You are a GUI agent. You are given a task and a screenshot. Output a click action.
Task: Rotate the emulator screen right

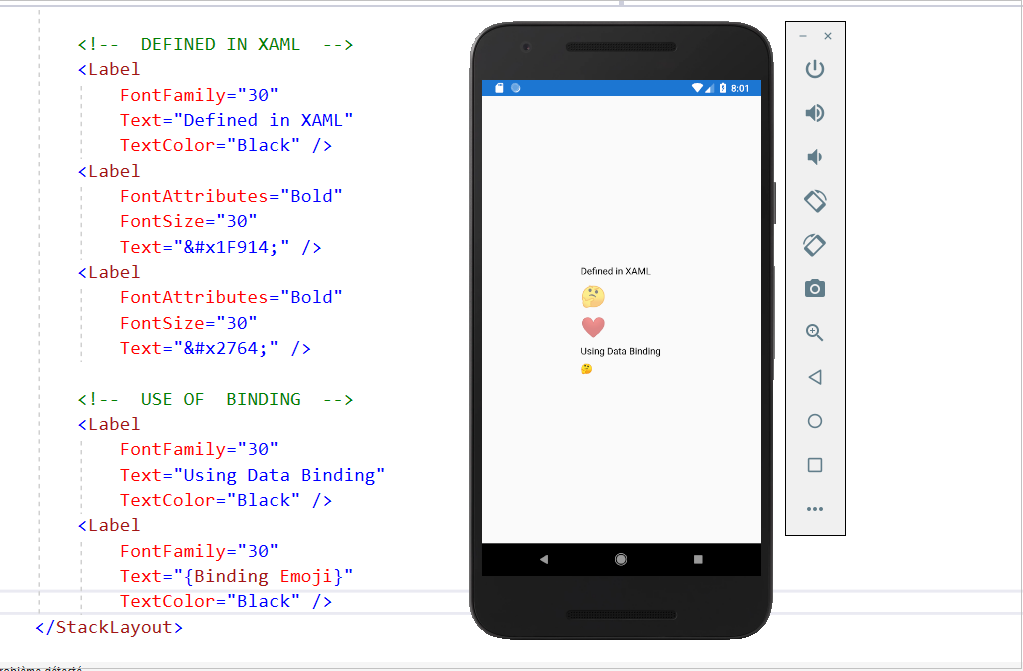pos(814,244)
